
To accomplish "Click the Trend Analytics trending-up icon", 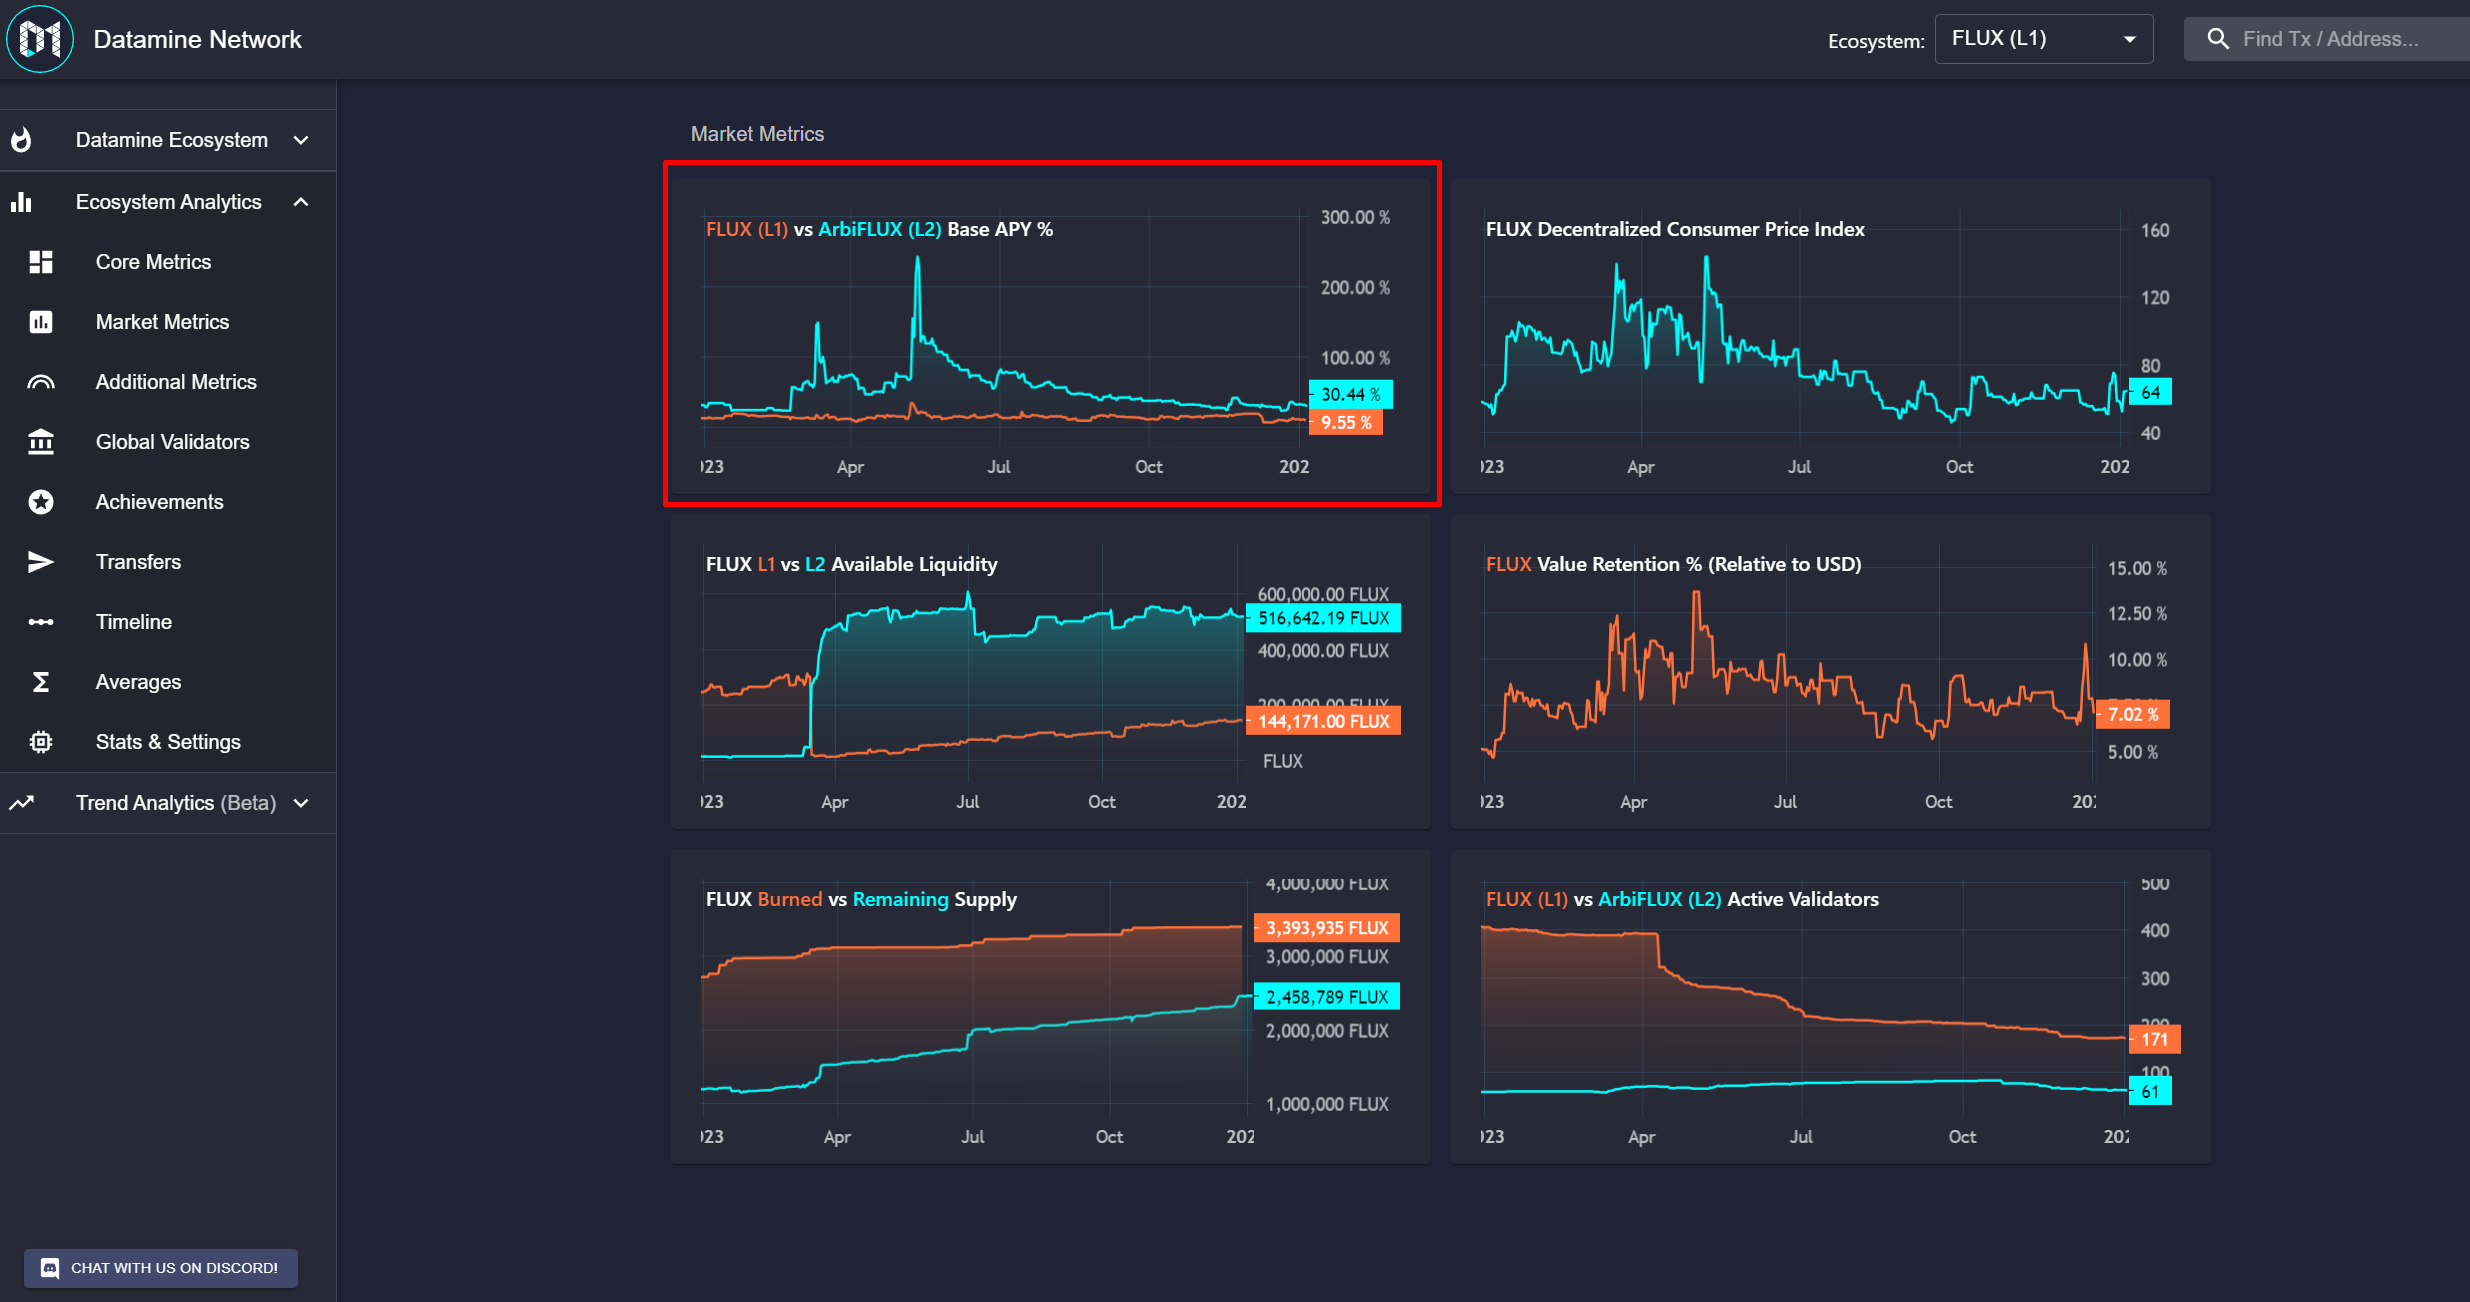I will pyautogui.click(x=22, y=802).
